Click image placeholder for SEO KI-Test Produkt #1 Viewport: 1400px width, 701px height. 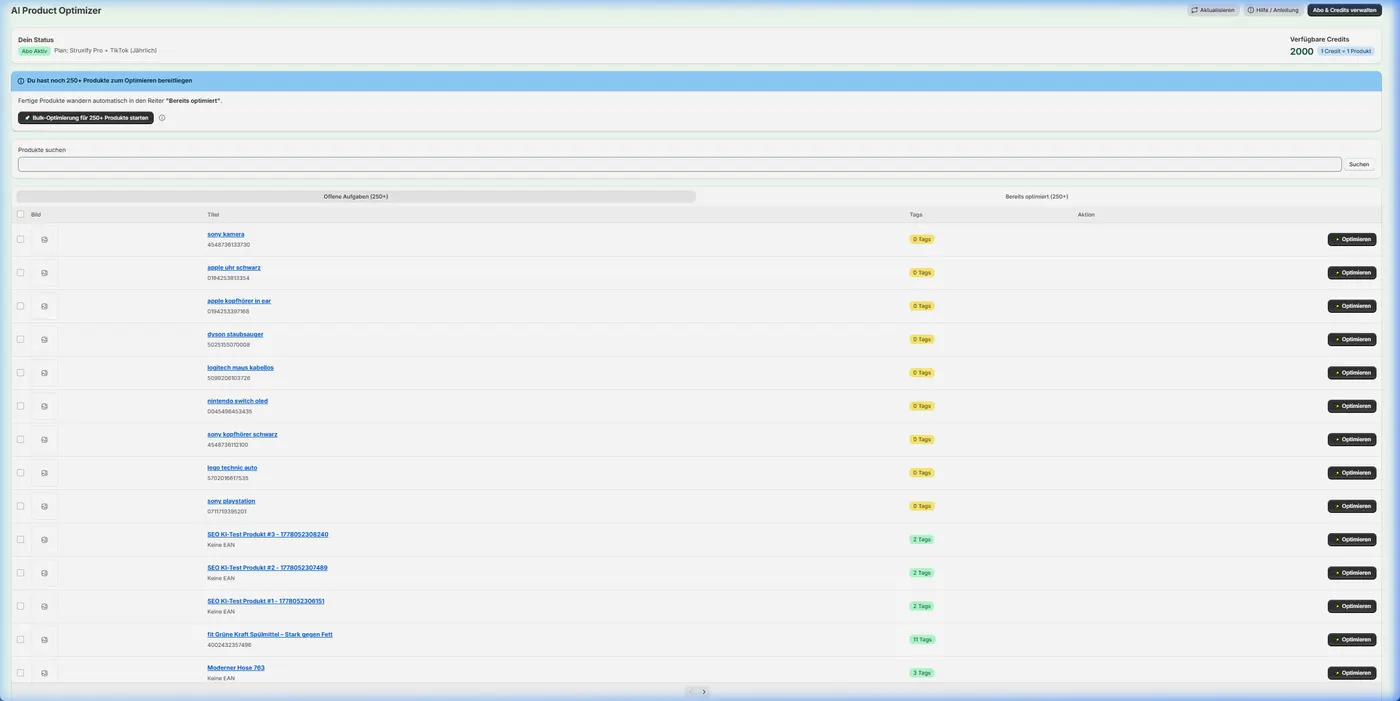tap(44, 606)
